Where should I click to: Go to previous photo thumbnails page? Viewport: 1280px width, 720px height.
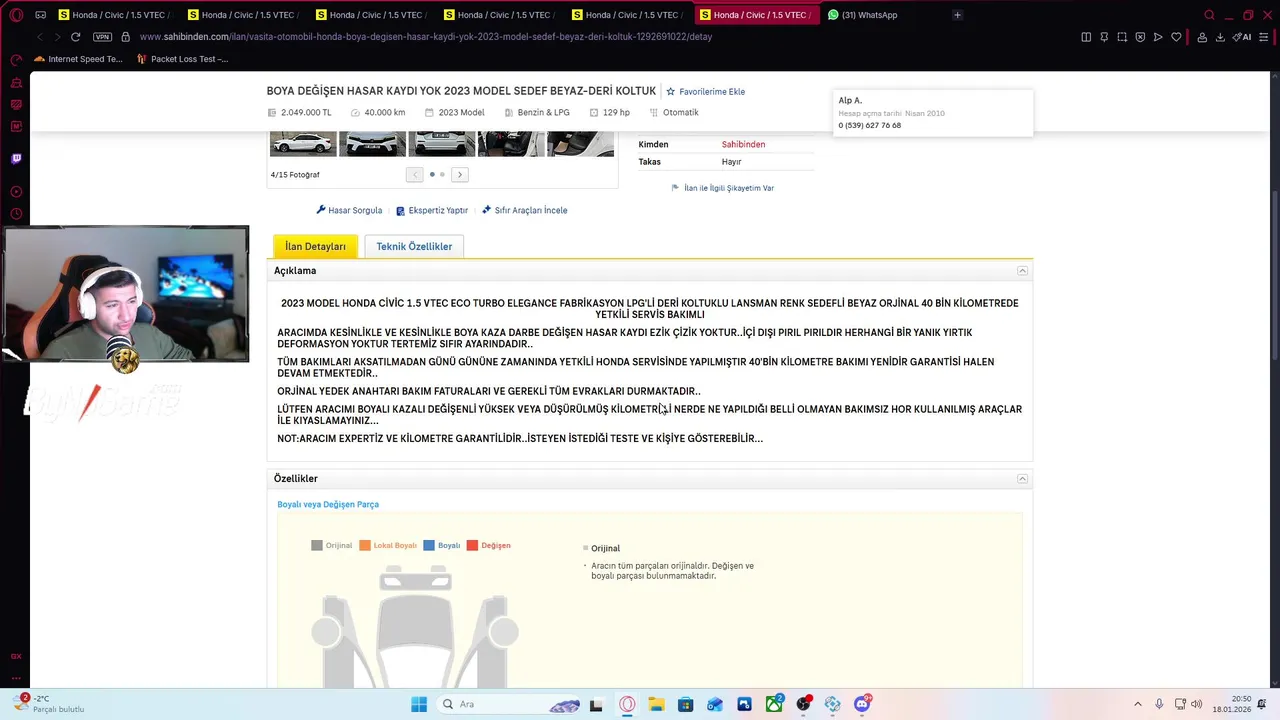(x=414, y=175)
